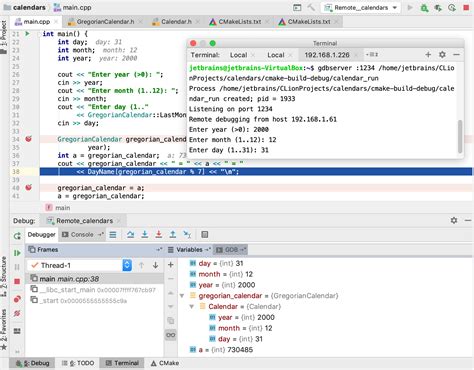
Task: Click watches glasses icon in Variables panel
Action: (x=171, y=335)
